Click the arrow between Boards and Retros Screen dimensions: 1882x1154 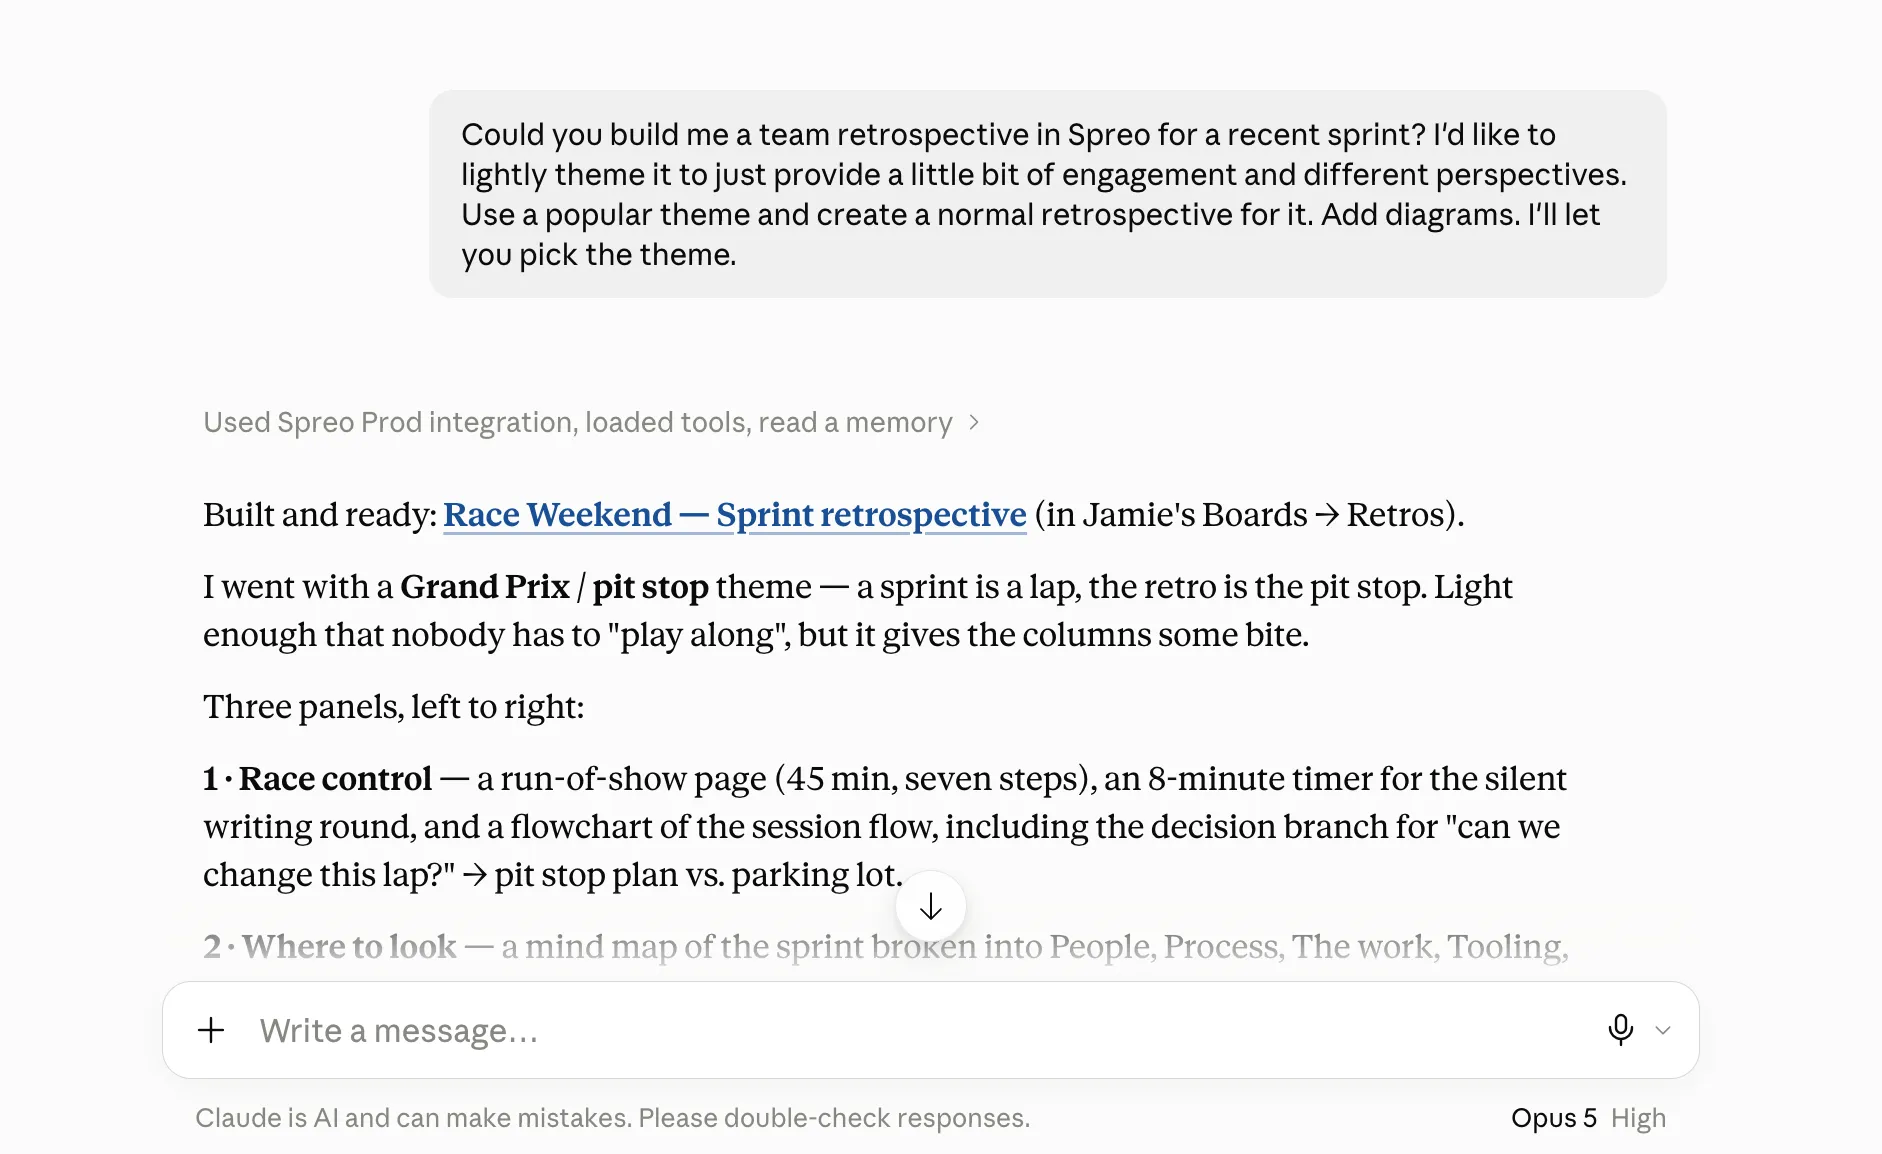pyautogui.click(x=1327, y=515)
